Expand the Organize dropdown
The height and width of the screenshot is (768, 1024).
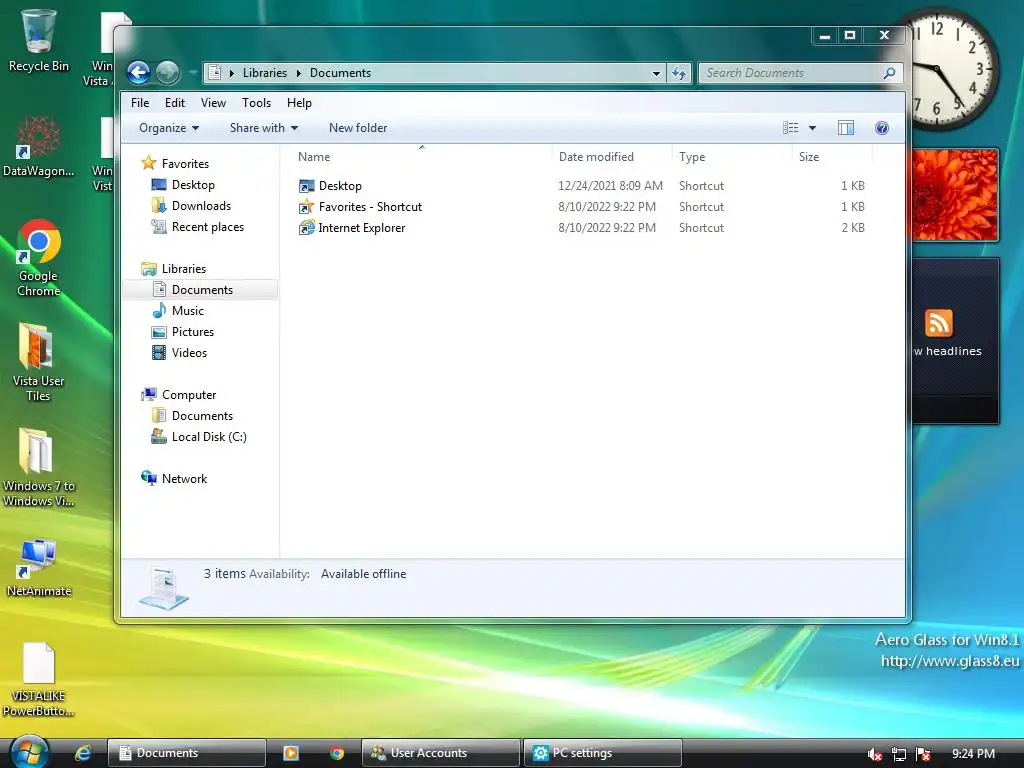coord(169,128)
